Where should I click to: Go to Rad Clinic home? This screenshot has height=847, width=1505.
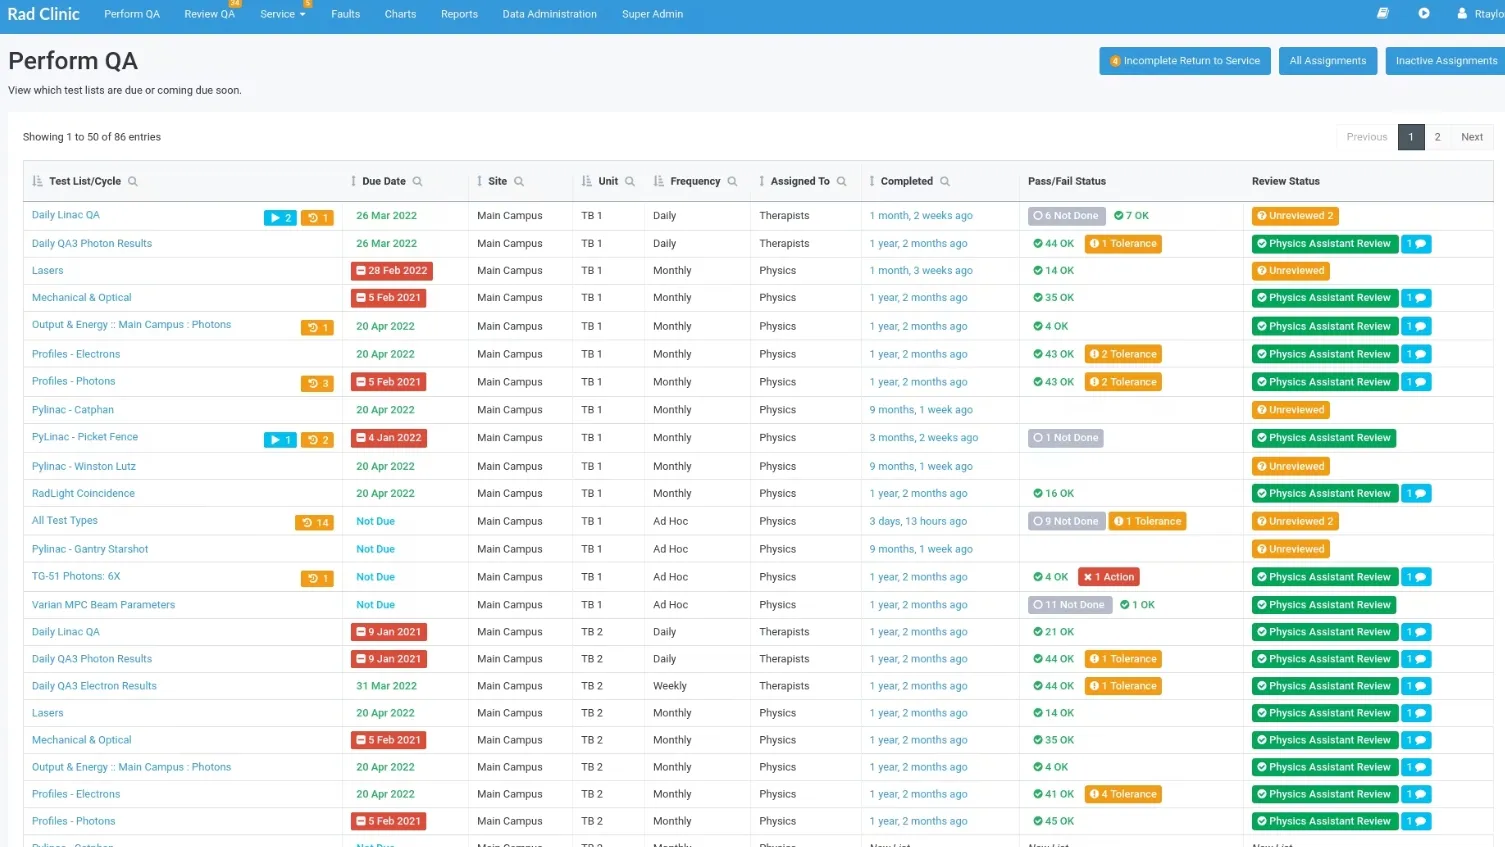click(x=44, y=14)
